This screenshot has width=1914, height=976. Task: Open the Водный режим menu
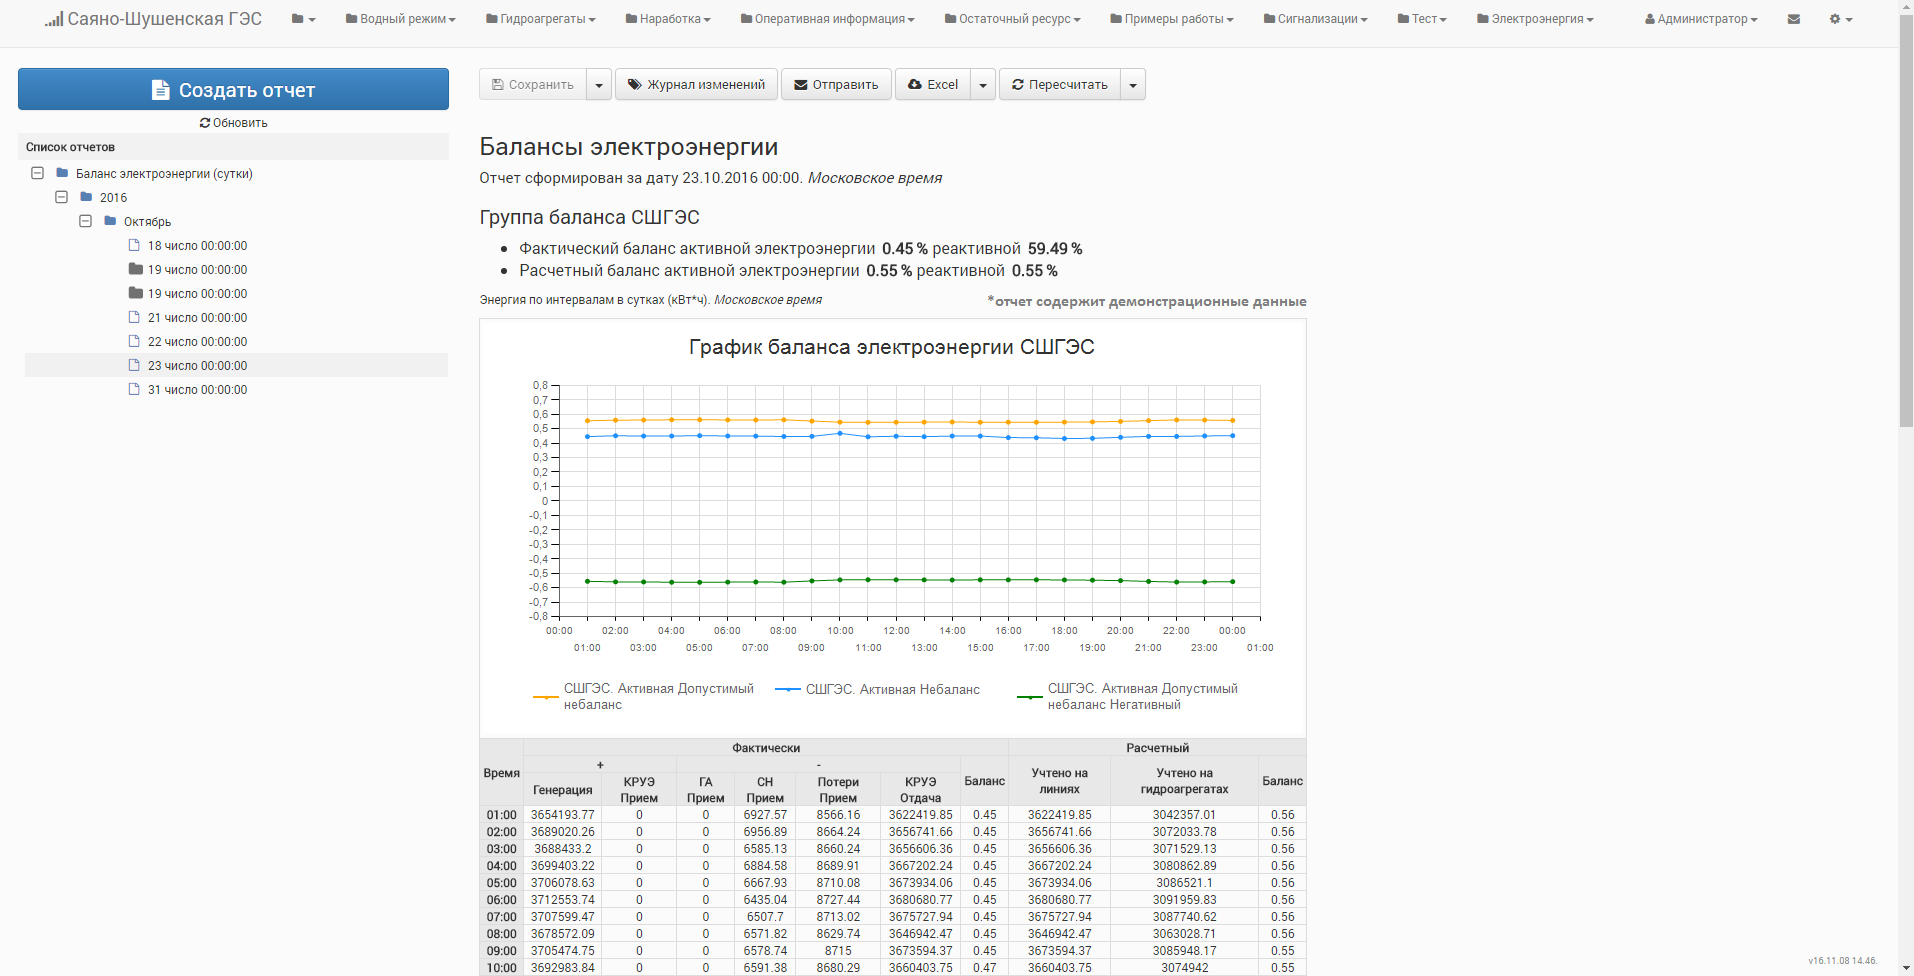tap(400, 19)
